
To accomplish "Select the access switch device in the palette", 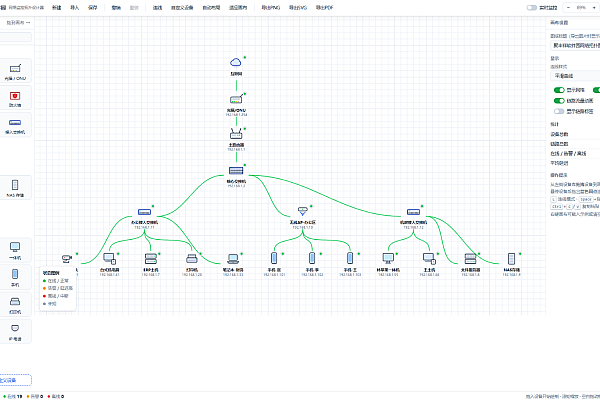I will tap(15, 125).
